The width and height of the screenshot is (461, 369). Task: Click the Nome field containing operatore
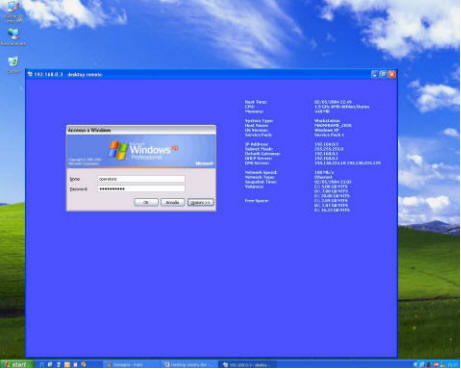(x=141, y=179)
